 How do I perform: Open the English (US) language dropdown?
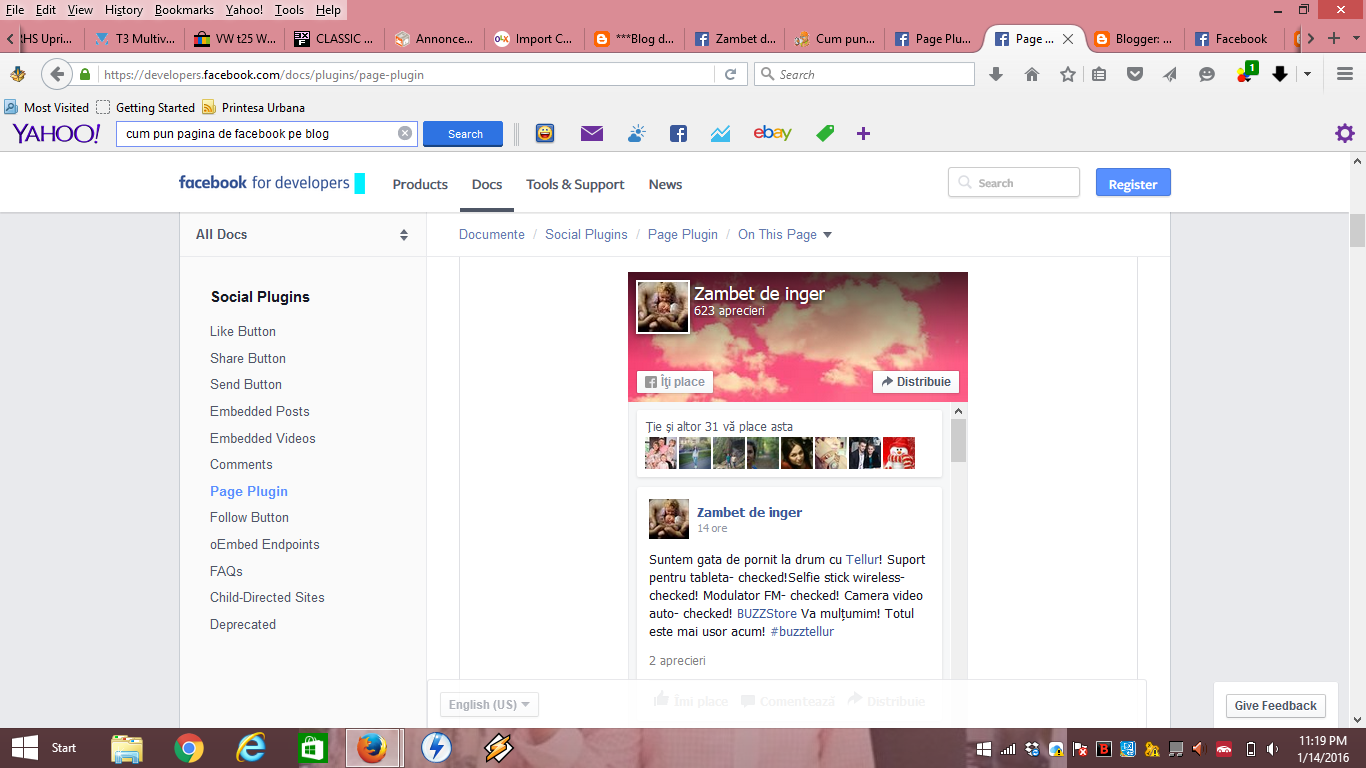click(489, 704)
